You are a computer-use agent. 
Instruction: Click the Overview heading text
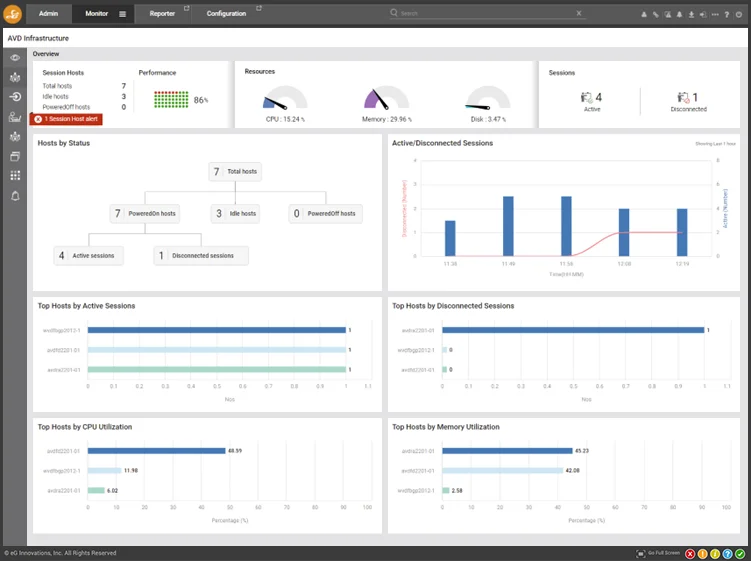46,54
